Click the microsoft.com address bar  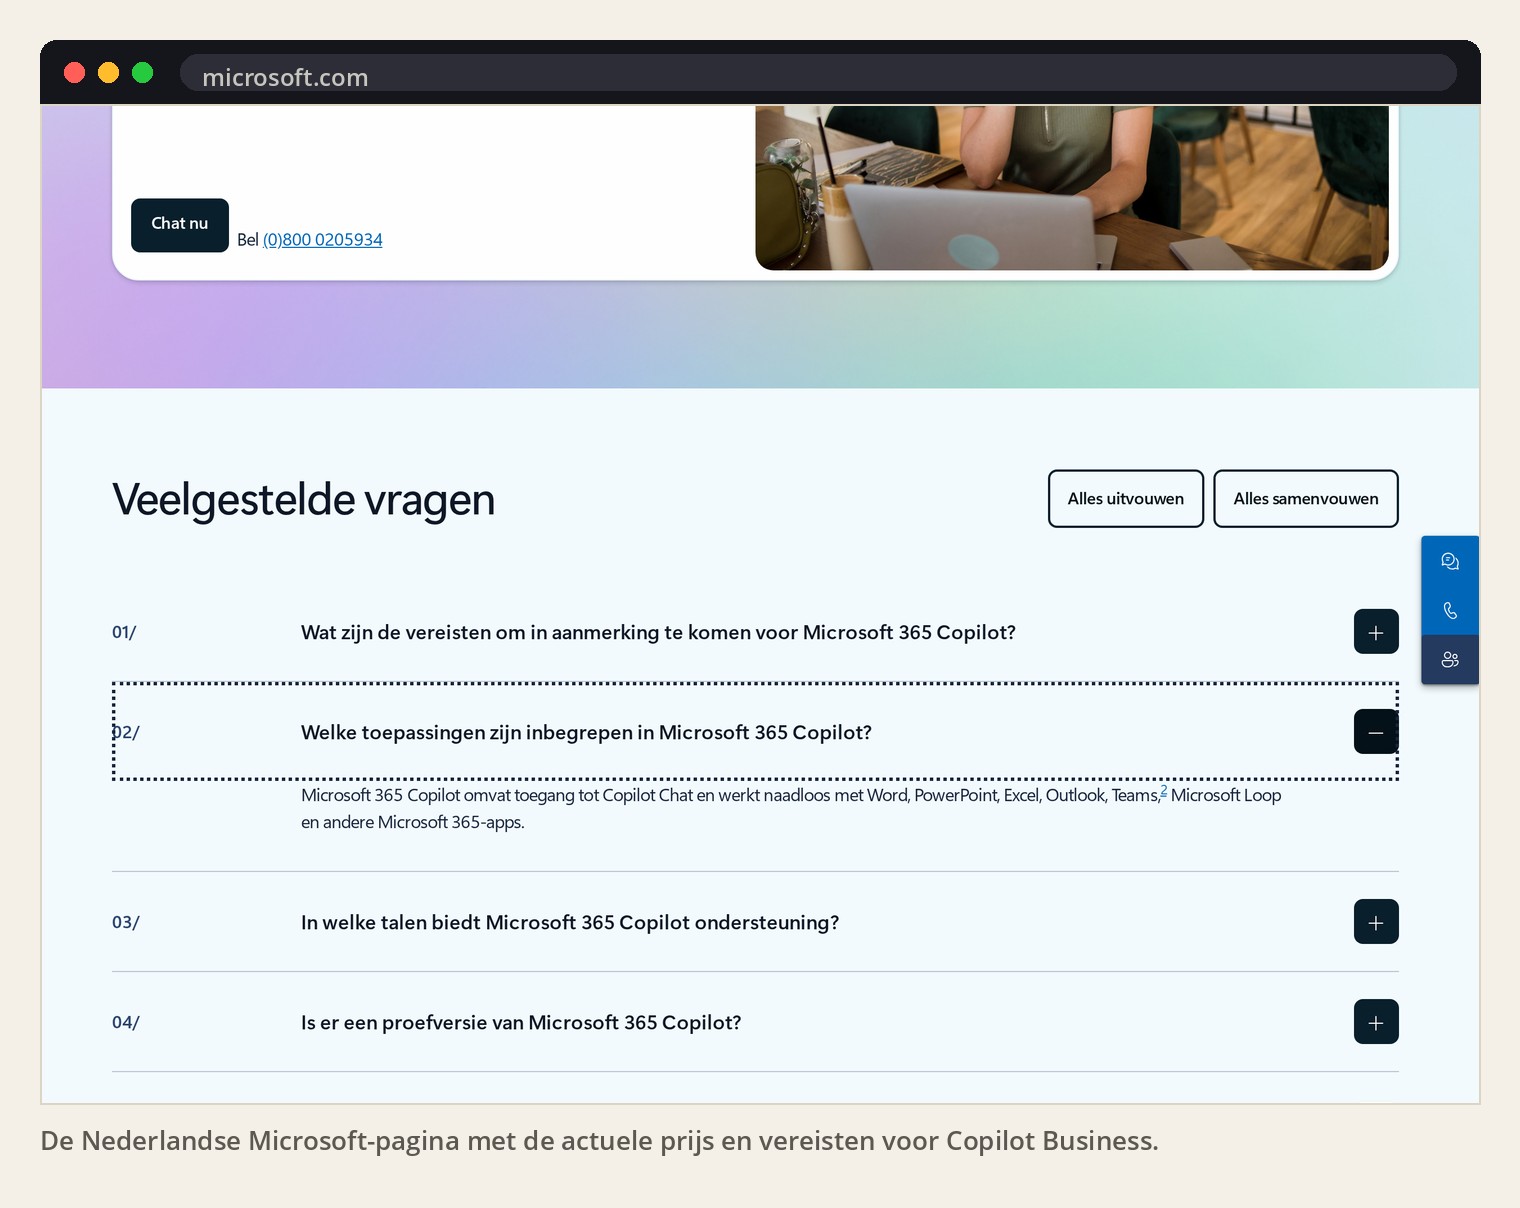[818, 73]
